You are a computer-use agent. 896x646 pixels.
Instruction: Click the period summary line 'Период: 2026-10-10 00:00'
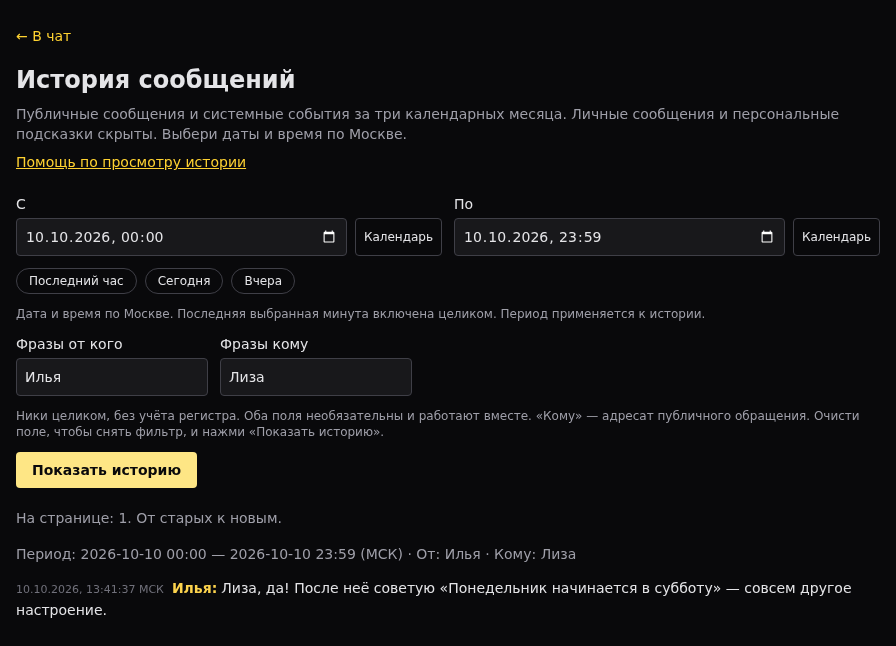point(111,554)
